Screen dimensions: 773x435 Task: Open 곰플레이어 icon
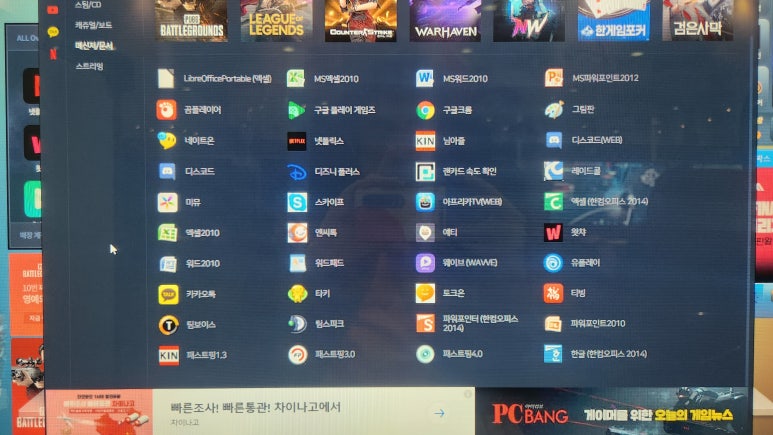(x=167, y=110)
